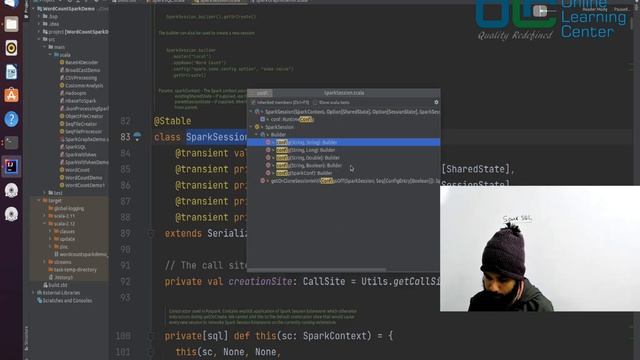The image size is (640, 360).
Task: Launch Rhythmbox from the dock
Action: pyautogui.click(x=11, y=48)
